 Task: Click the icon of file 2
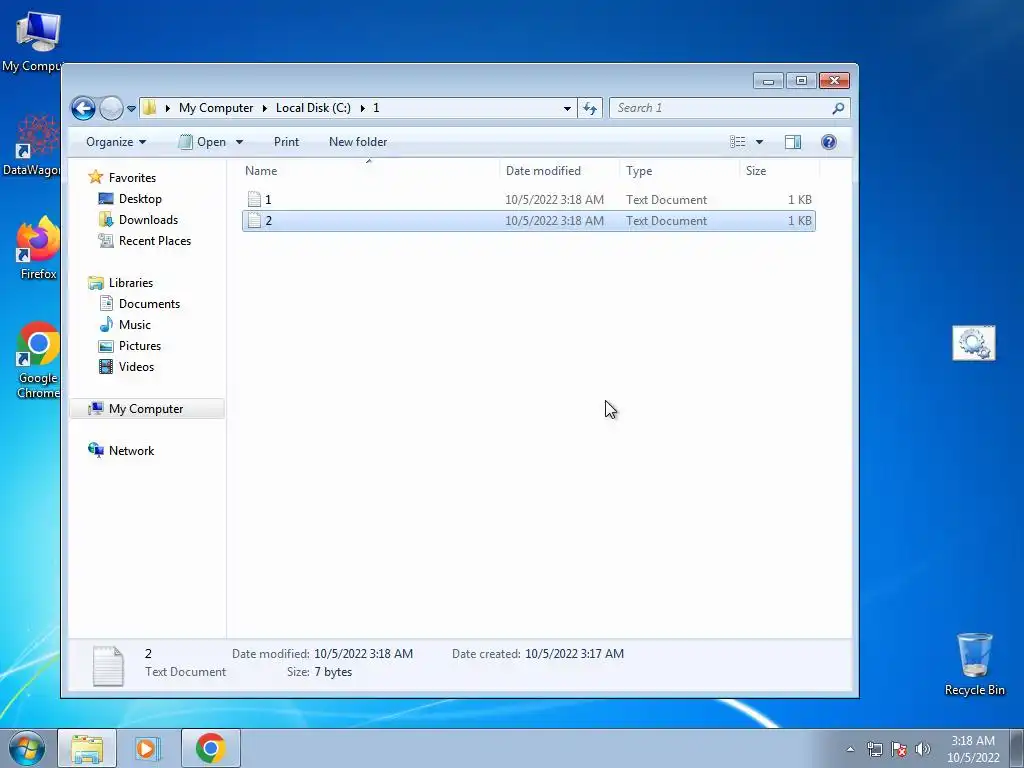pyautogui.click(x=255, y=221)
